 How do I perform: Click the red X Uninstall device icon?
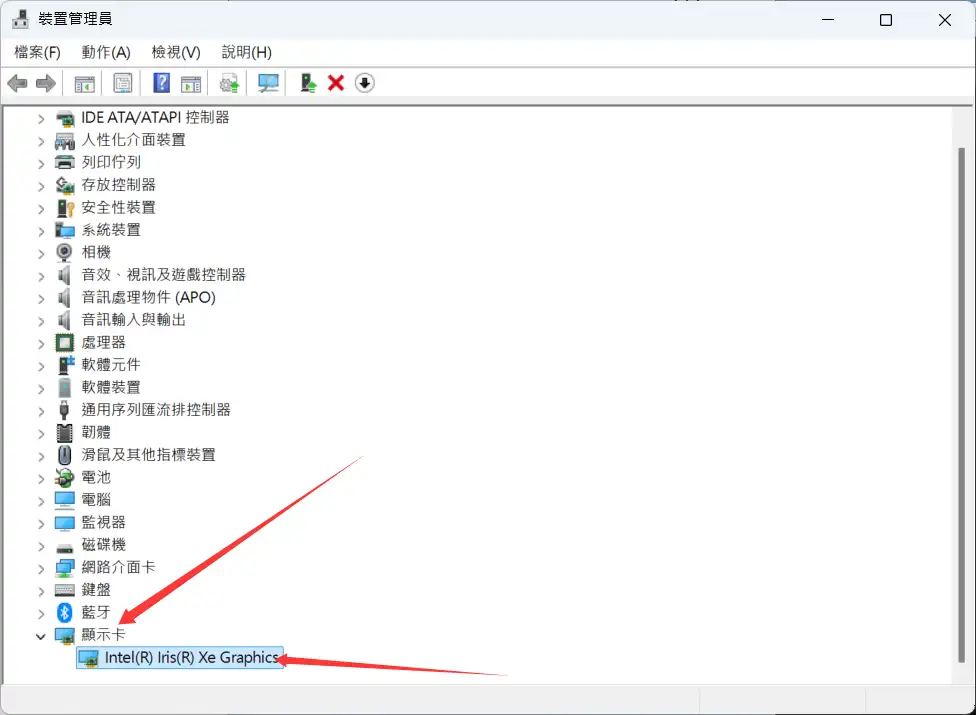336,83
